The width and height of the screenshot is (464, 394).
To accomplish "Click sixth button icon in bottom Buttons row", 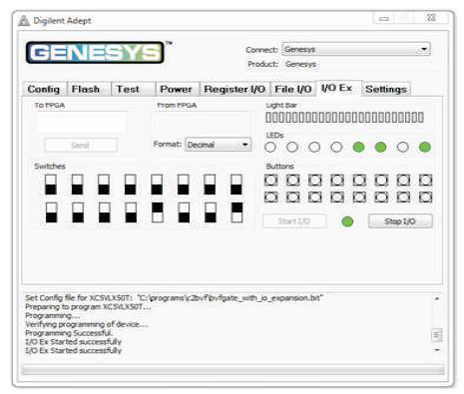I will [x=381, y=197].
